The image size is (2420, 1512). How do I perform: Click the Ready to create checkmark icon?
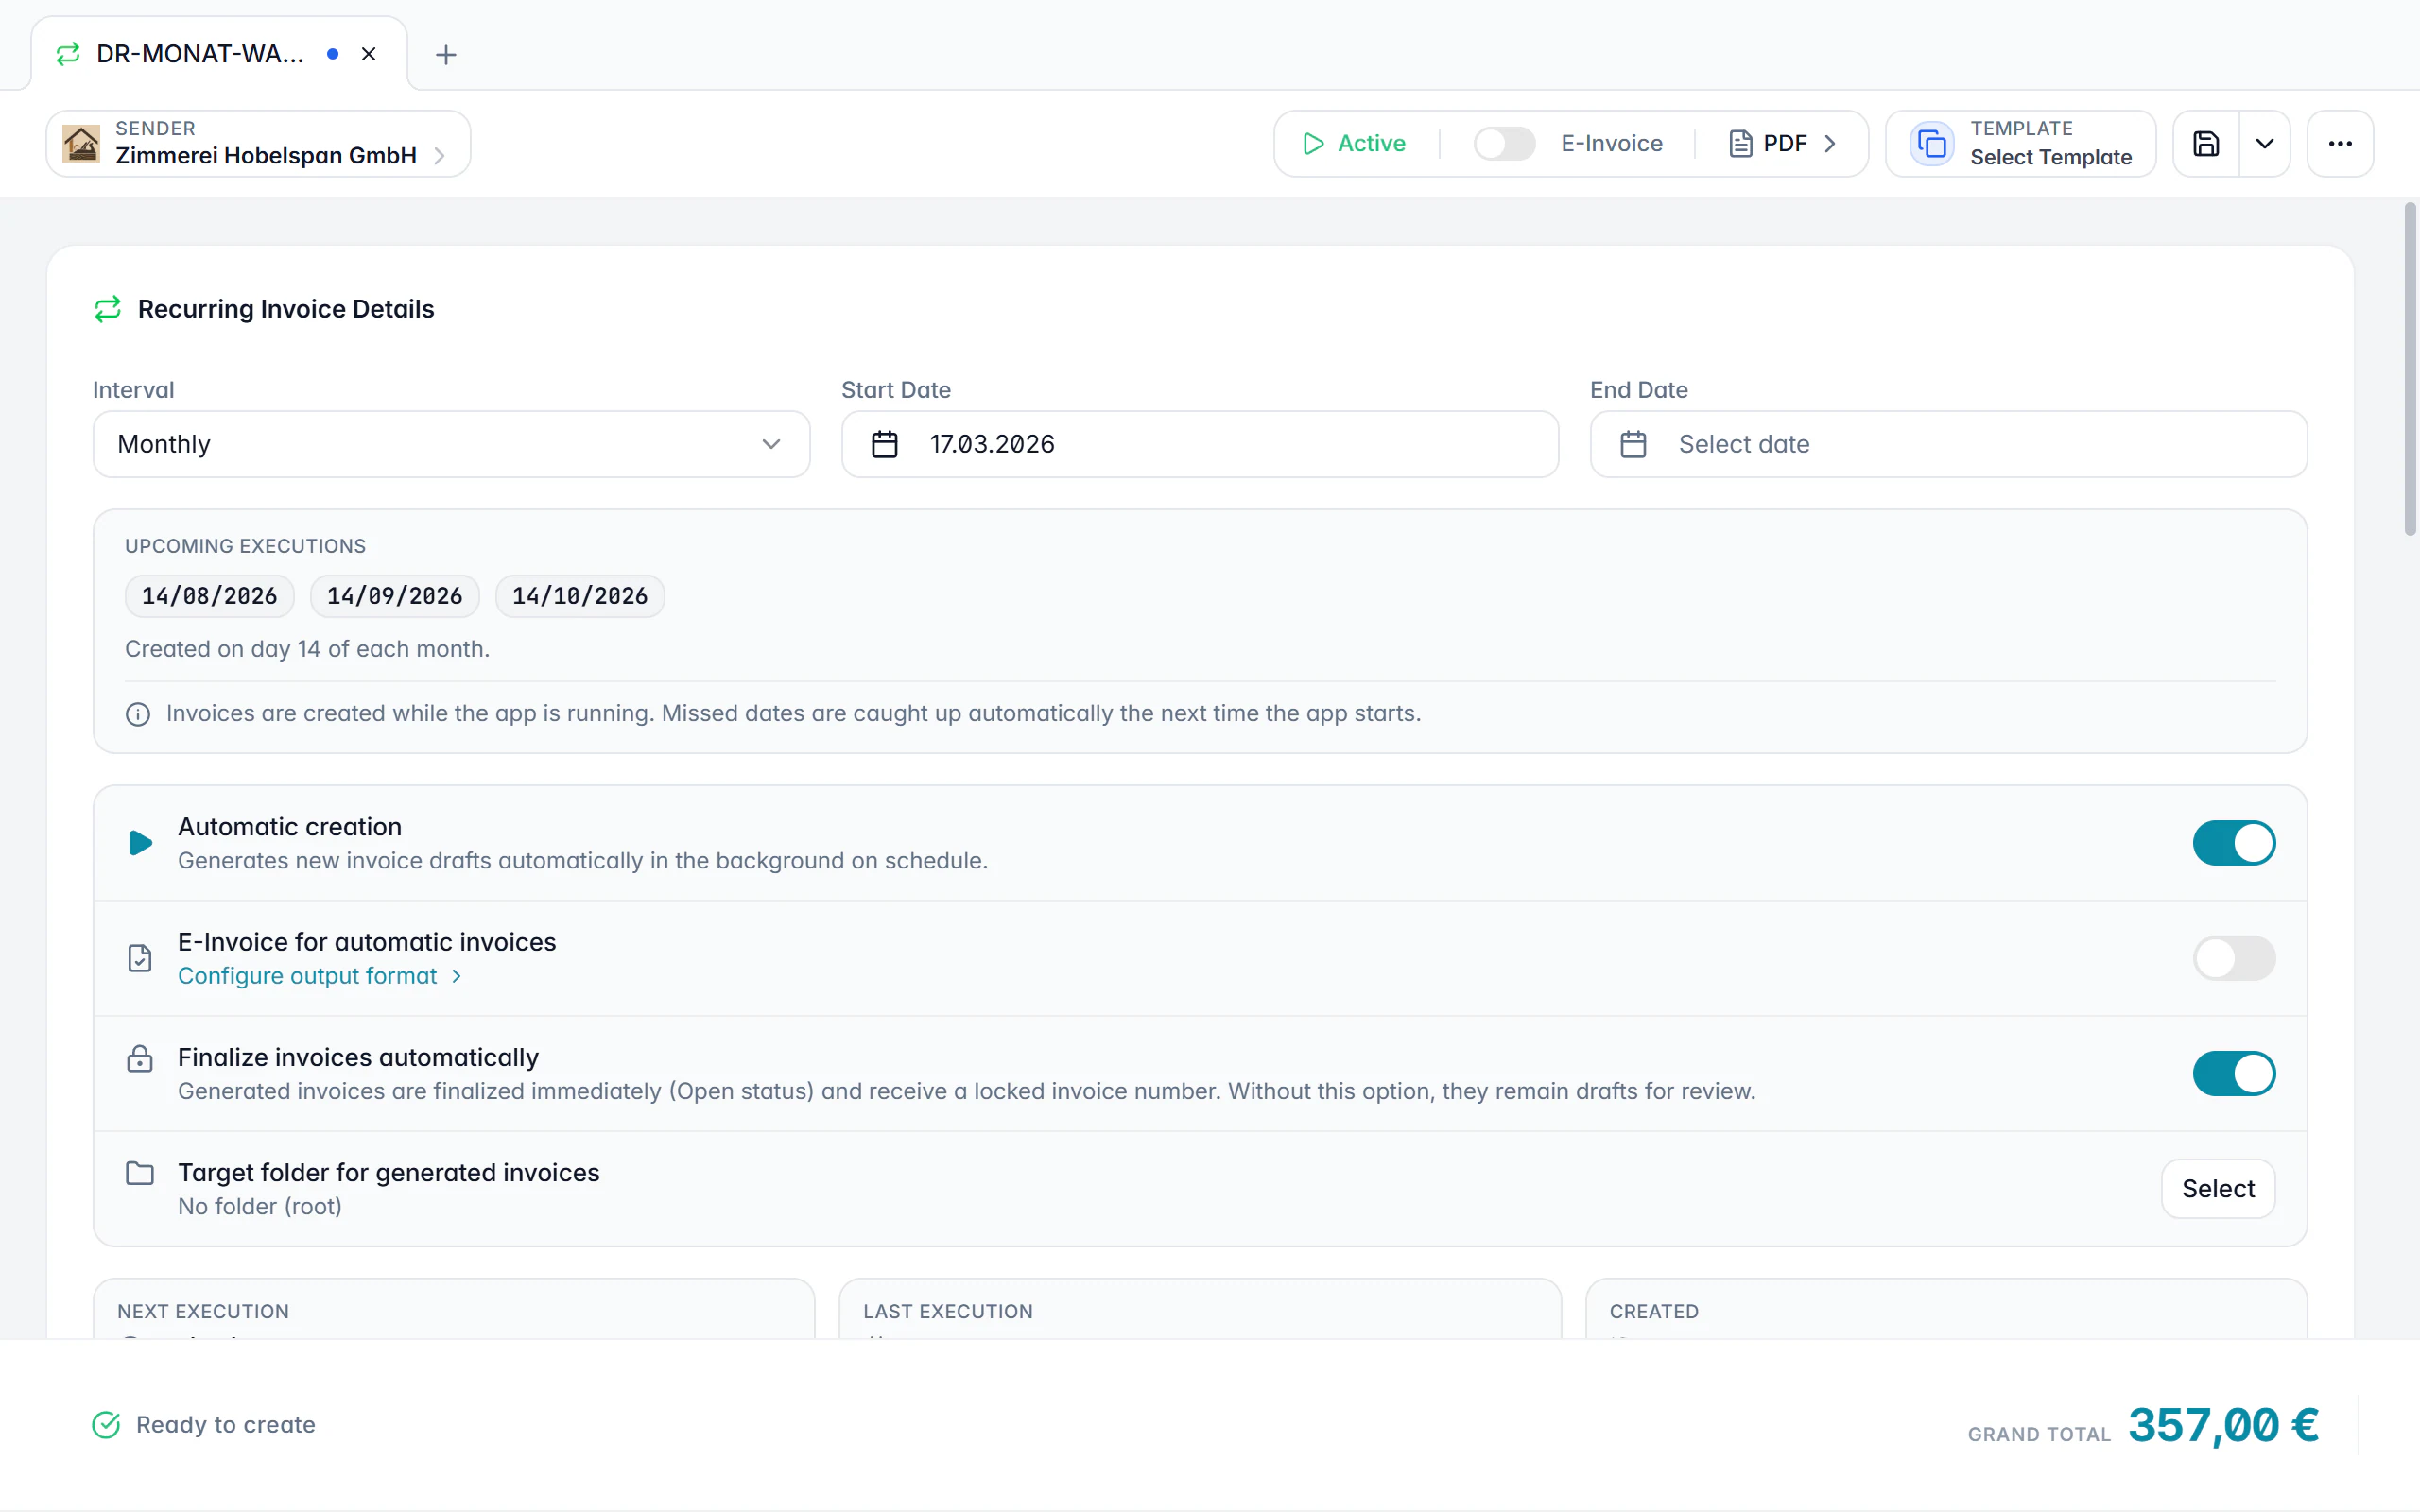click(x=106, y=1425)
